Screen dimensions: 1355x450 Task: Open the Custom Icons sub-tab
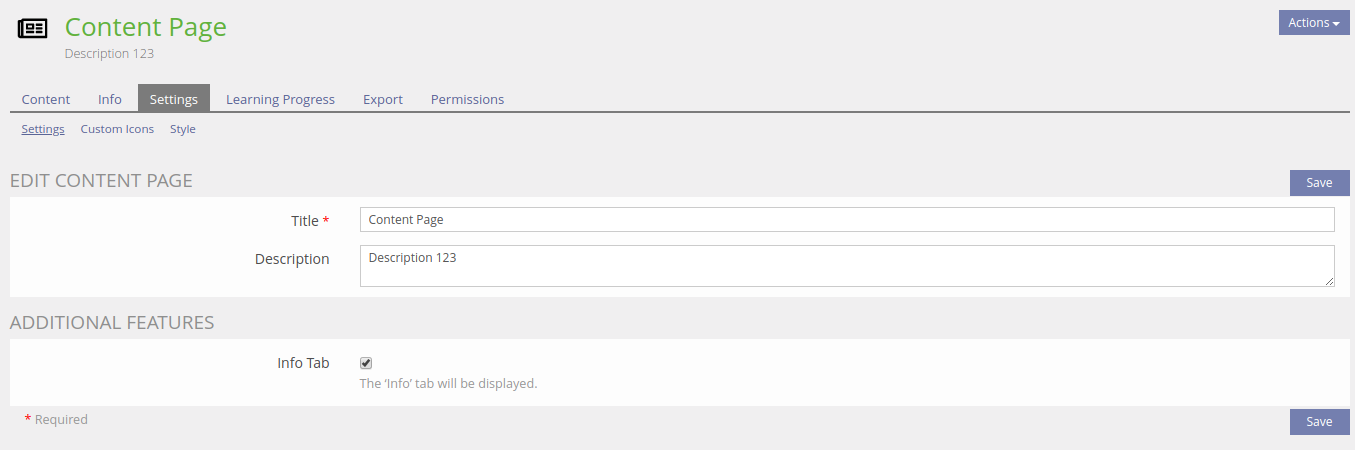tap(117, 129)
